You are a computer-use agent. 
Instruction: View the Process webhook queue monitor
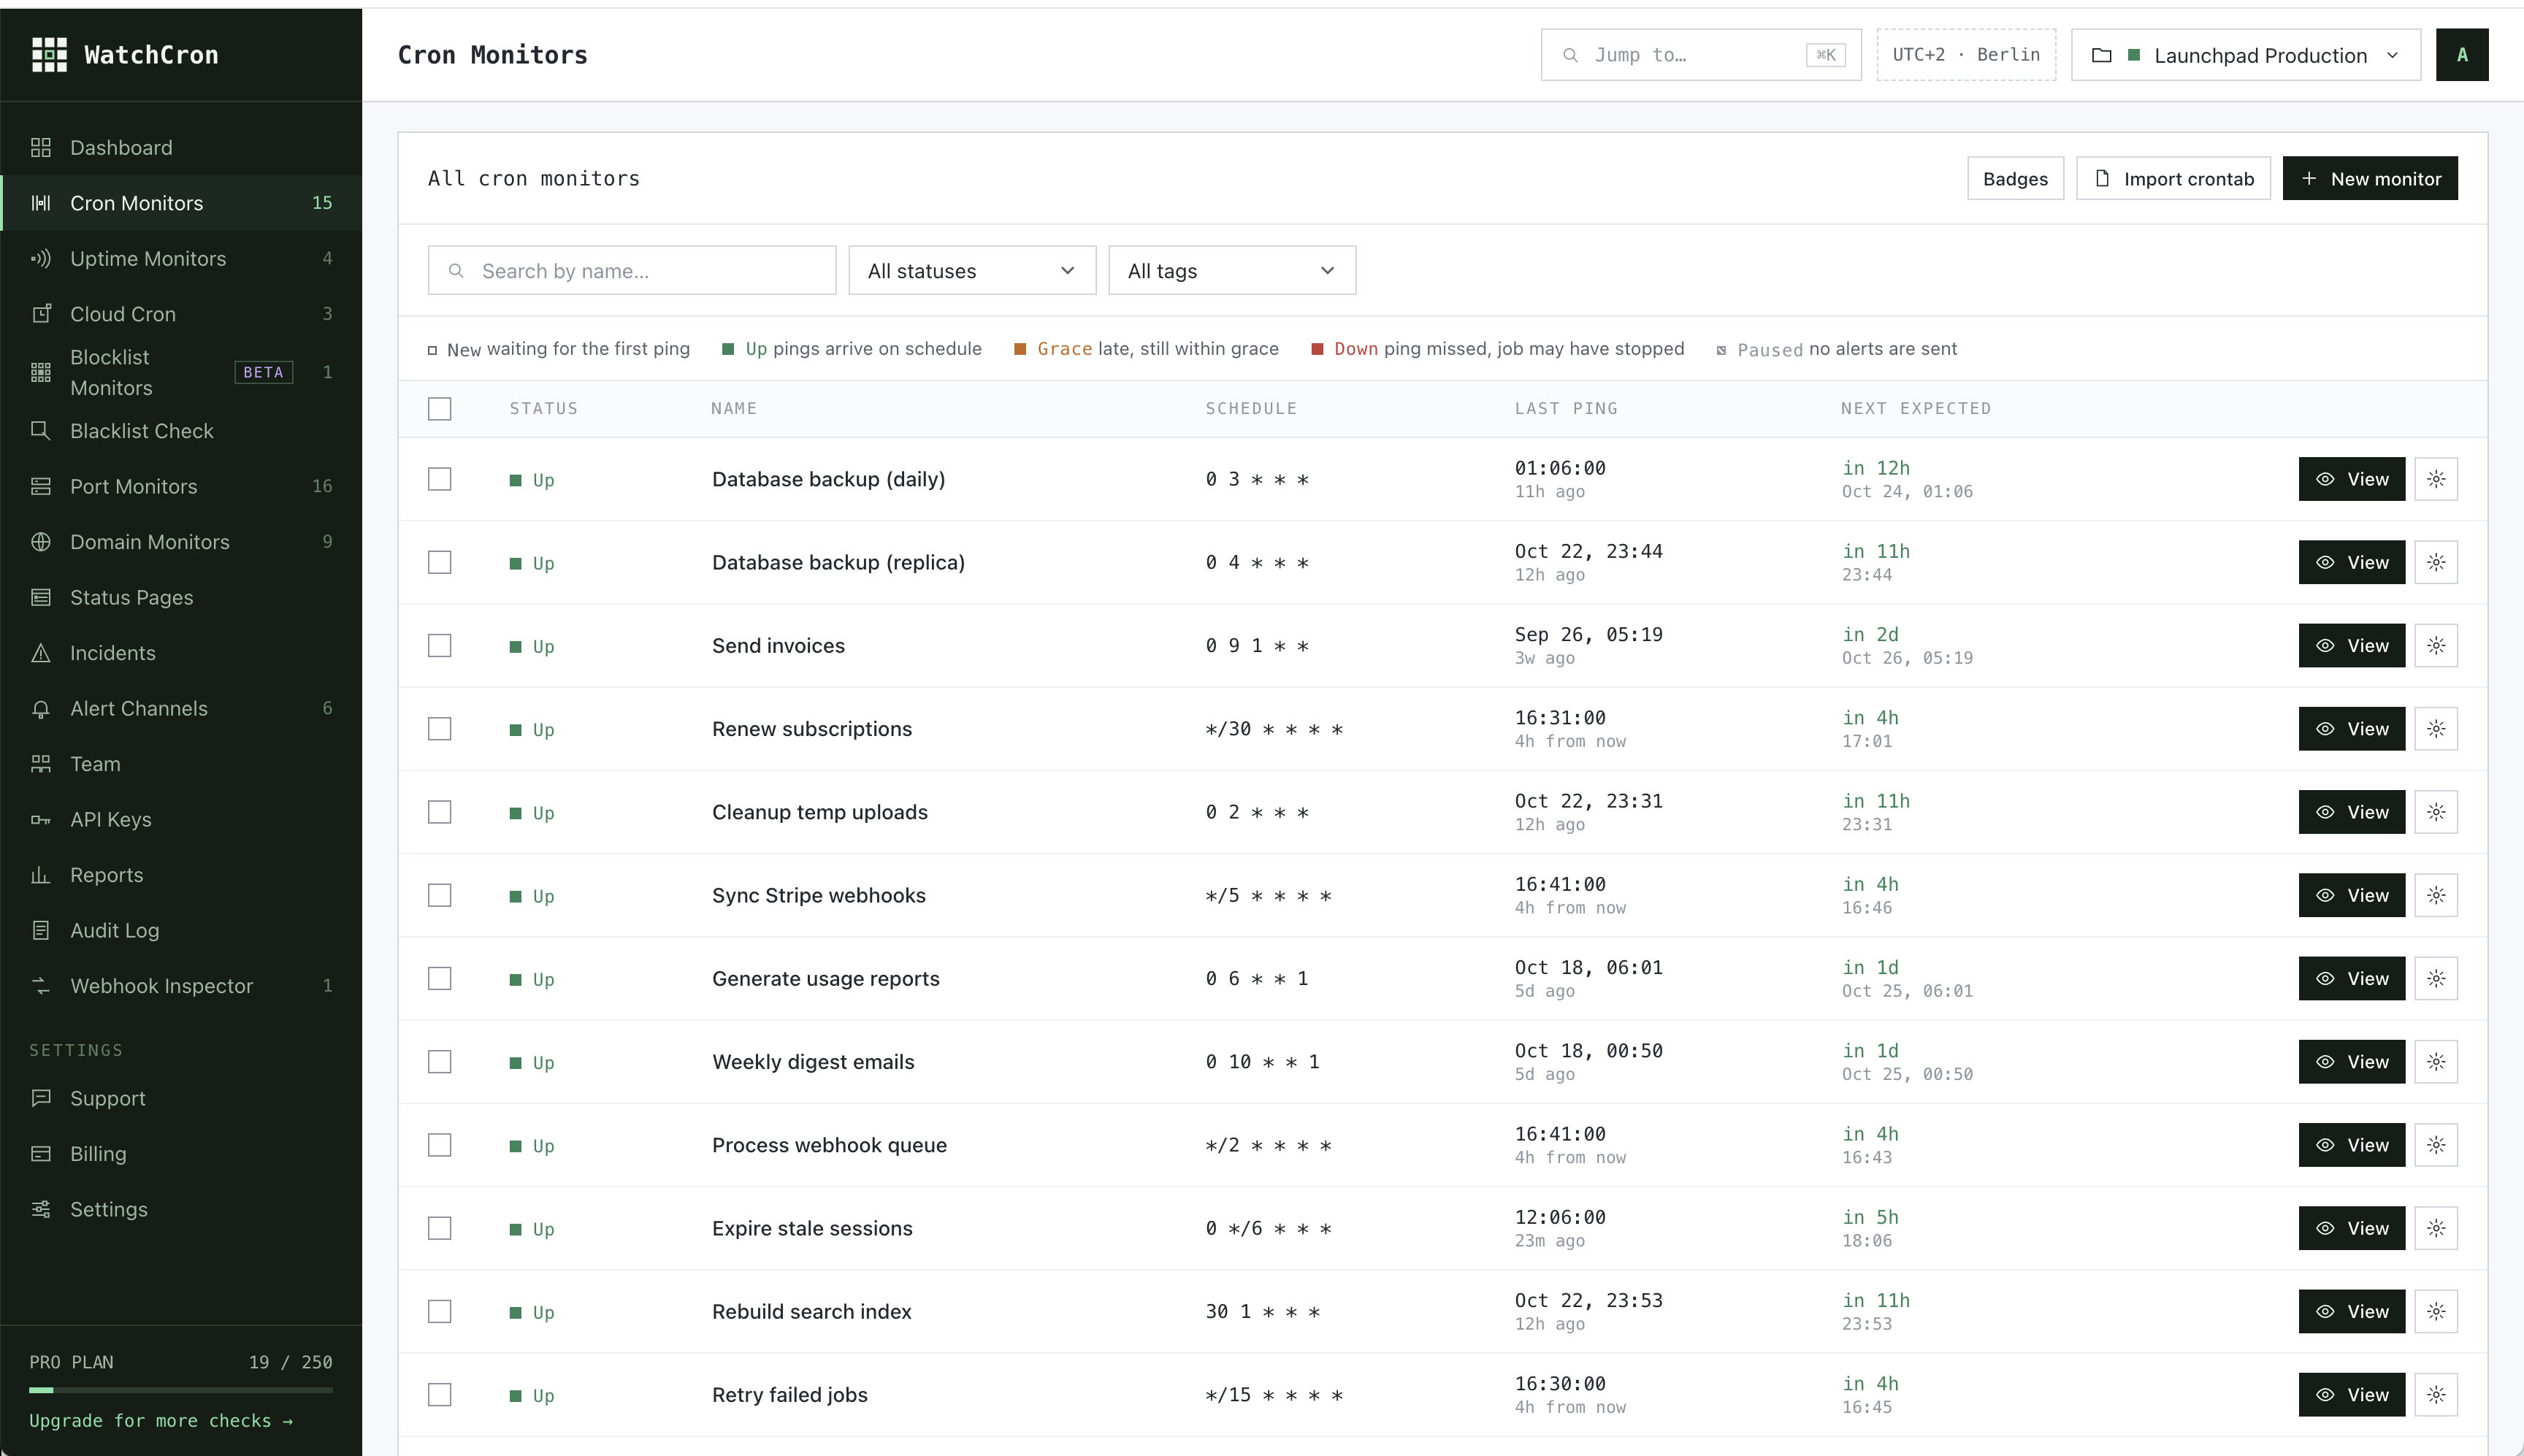tap(2352, 1145)
